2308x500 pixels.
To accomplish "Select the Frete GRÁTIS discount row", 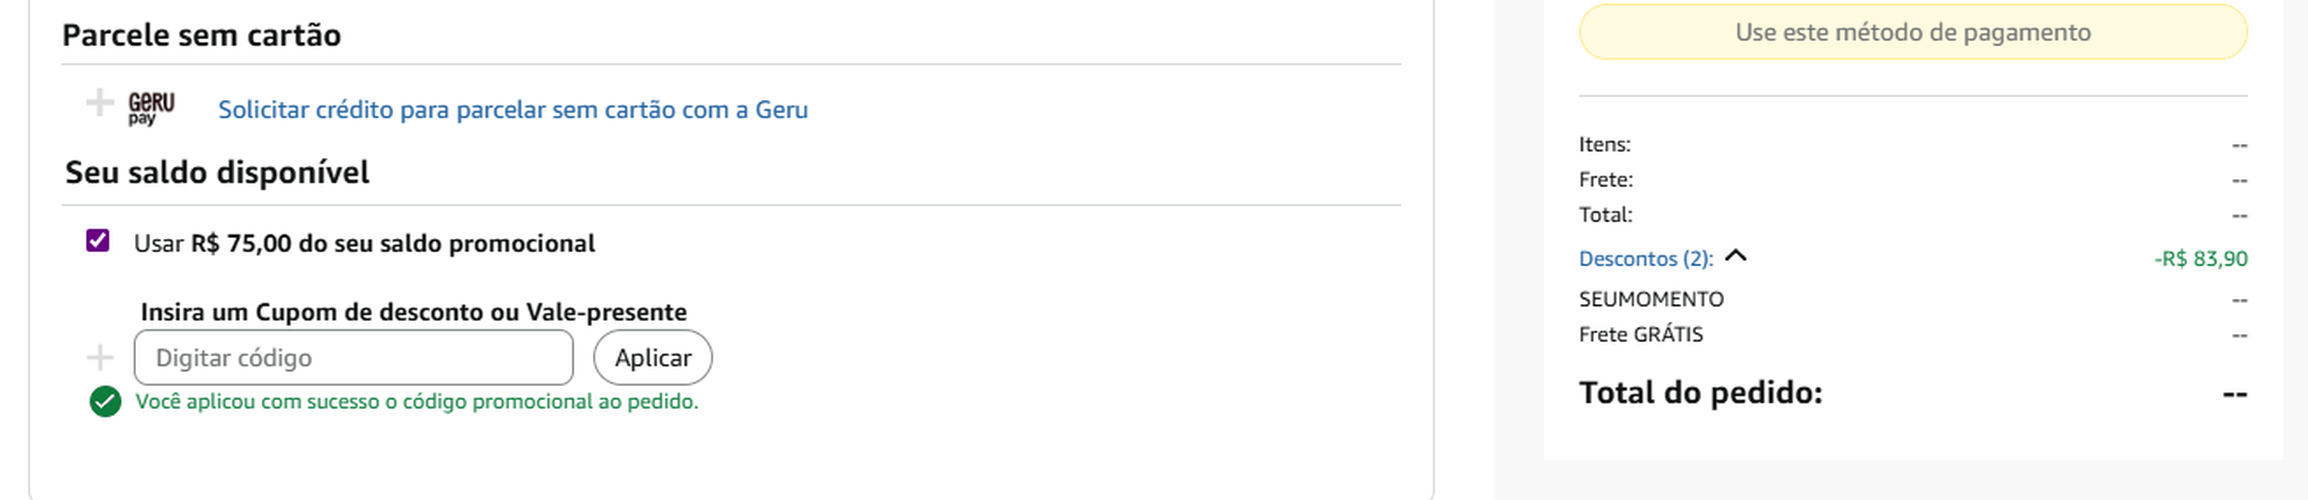I will 1913,334.
